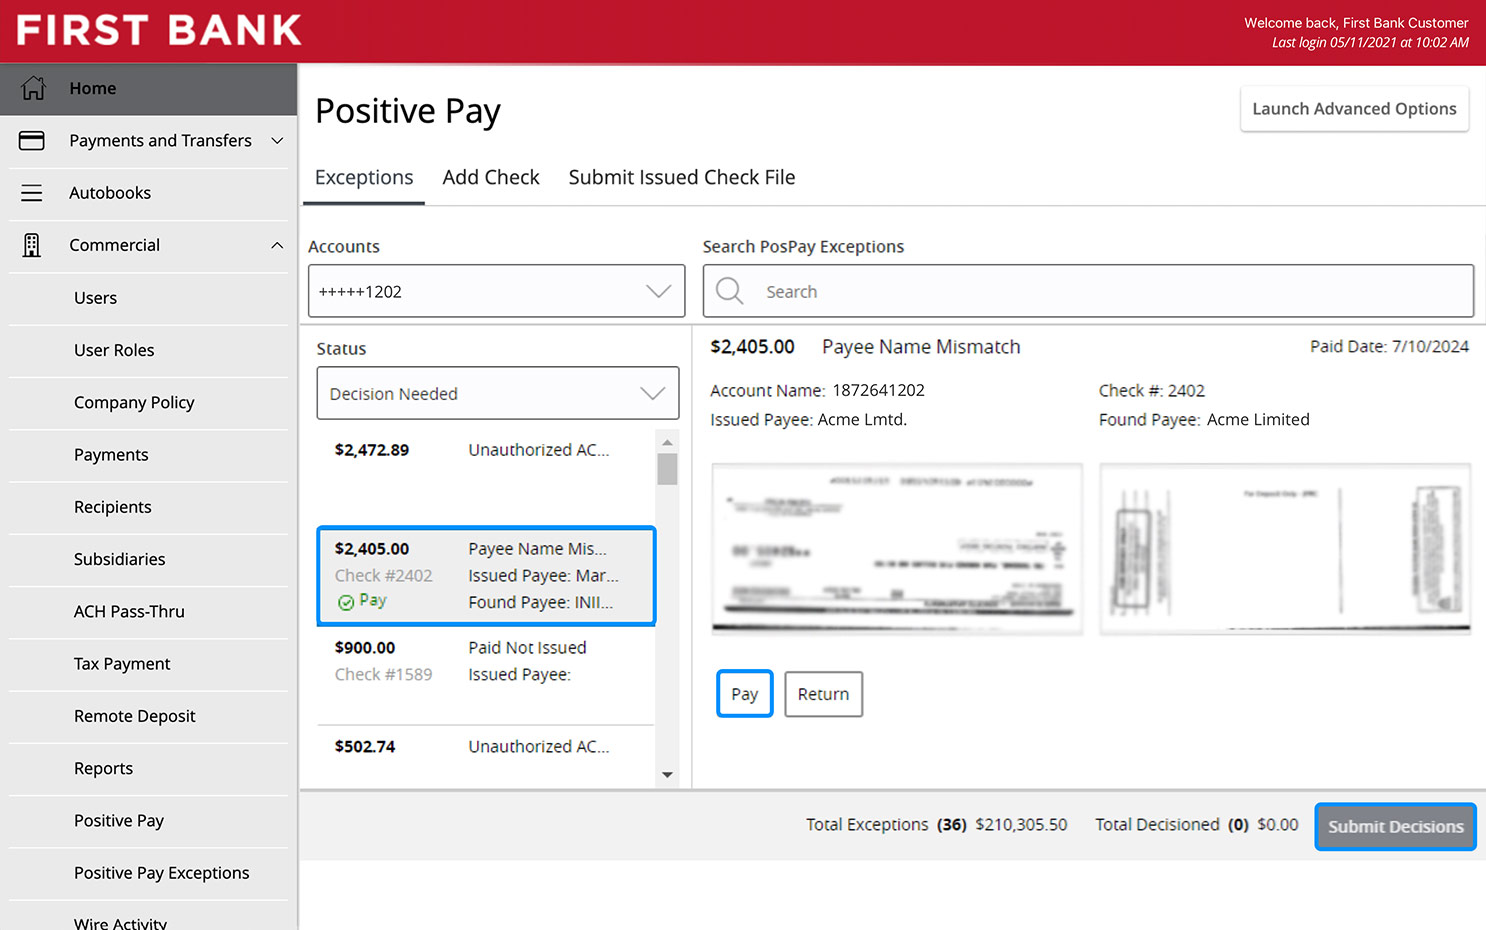The width and height of the screenshot is (1486, 930).
Task: Click the exceptions list scroll up arrow
Action: click(667, 441)
